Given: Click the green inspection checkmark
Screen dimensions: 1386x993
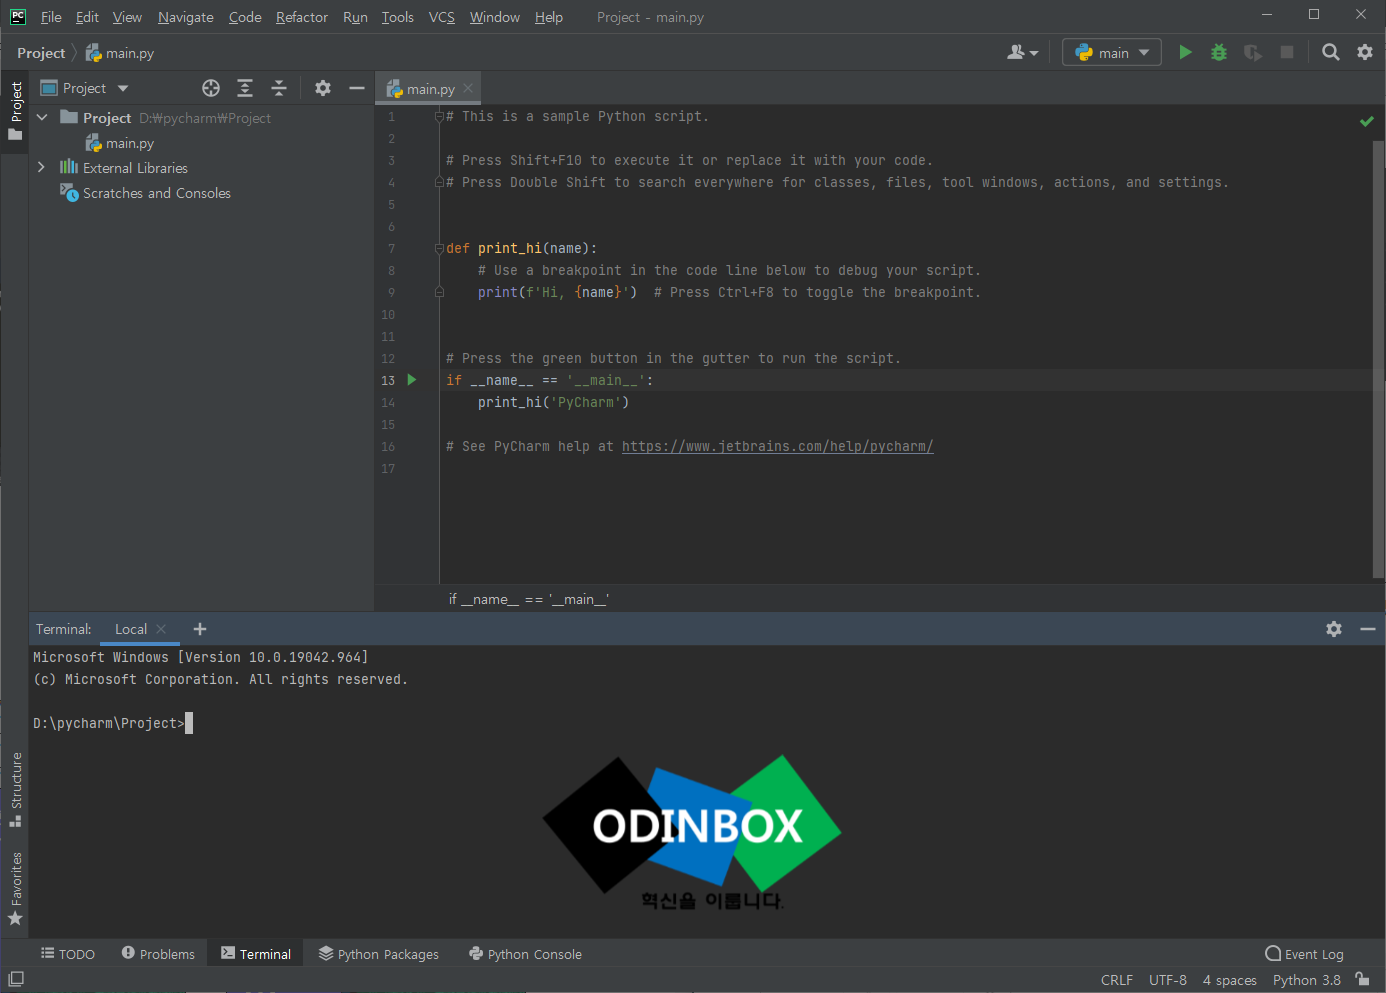Looking at the screenshot, I should pyautogui.click(x=1367, y=121).
